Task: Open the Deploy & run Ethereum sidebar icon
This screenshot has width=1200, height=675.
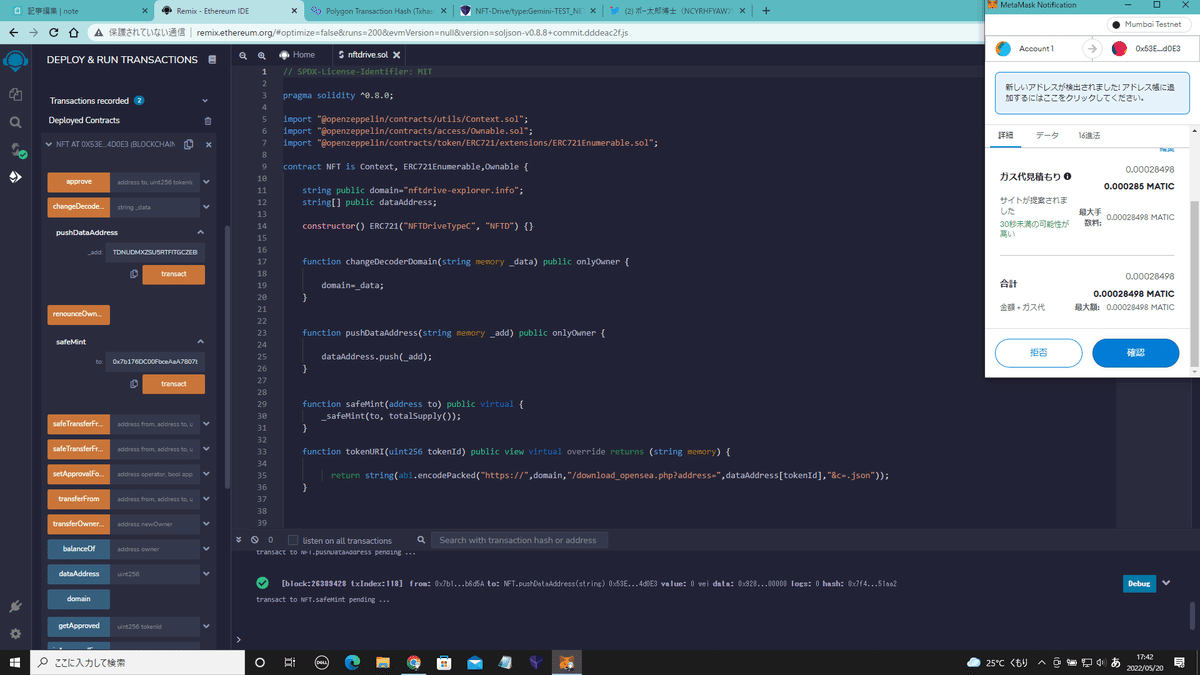Action: [x=15, y=177]
